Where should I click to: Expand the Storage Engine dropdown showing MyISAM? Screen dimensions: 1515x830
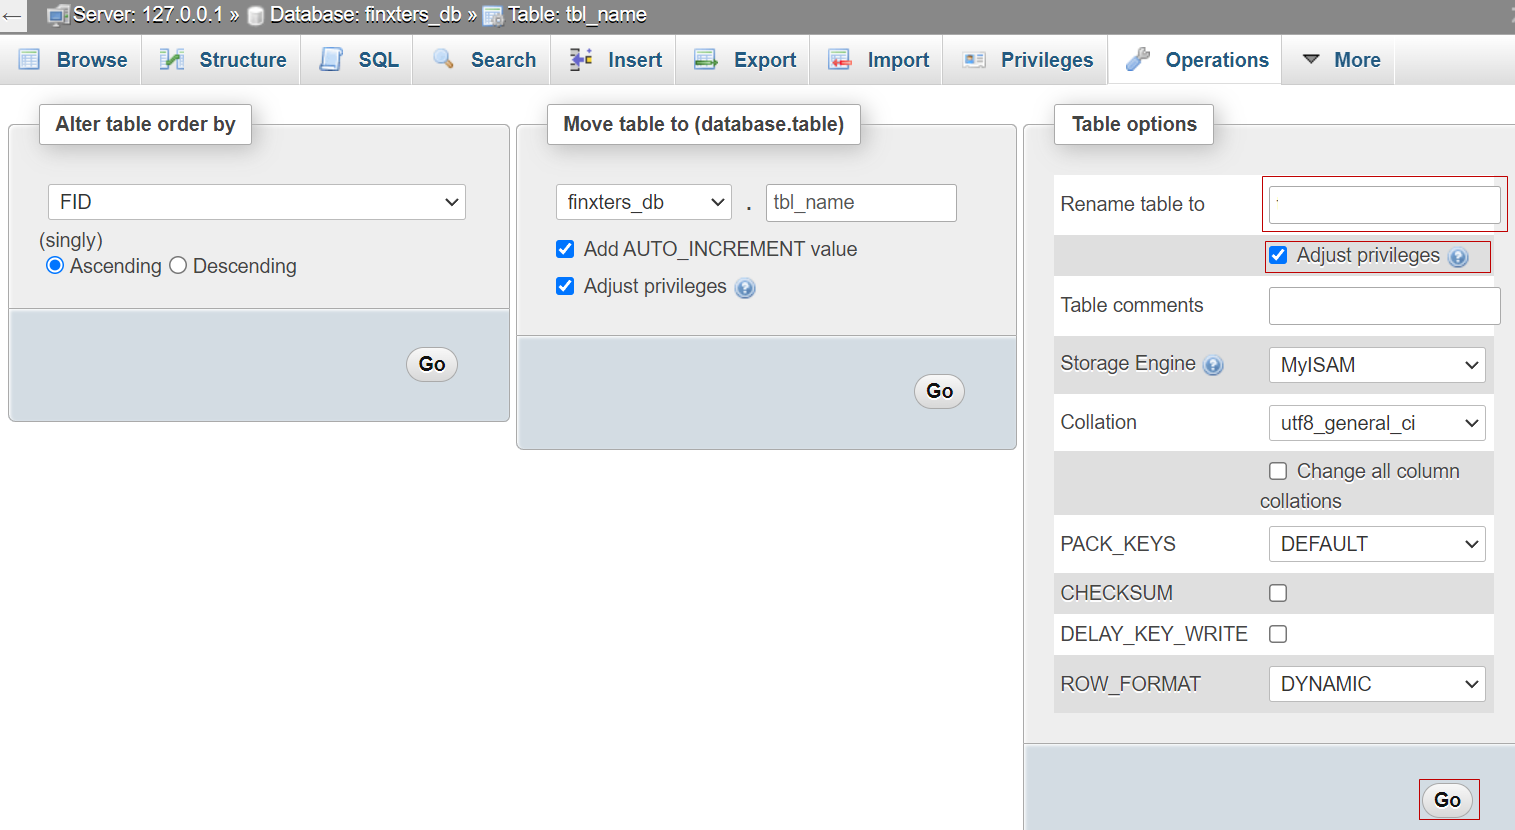click(x=1377, y=365)
